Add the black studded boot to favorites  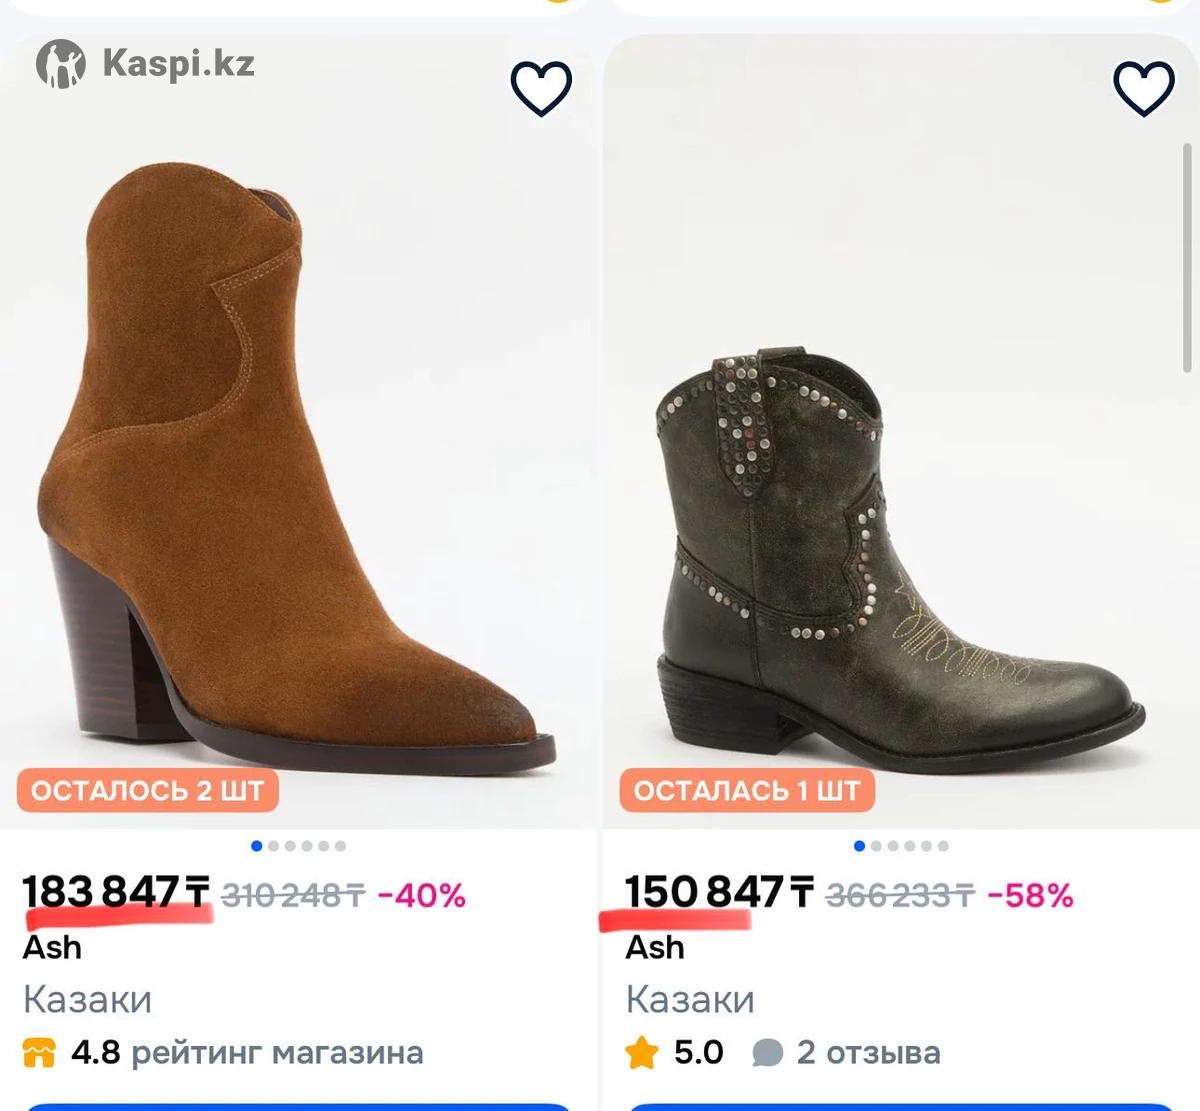(x=1144, y=88)
